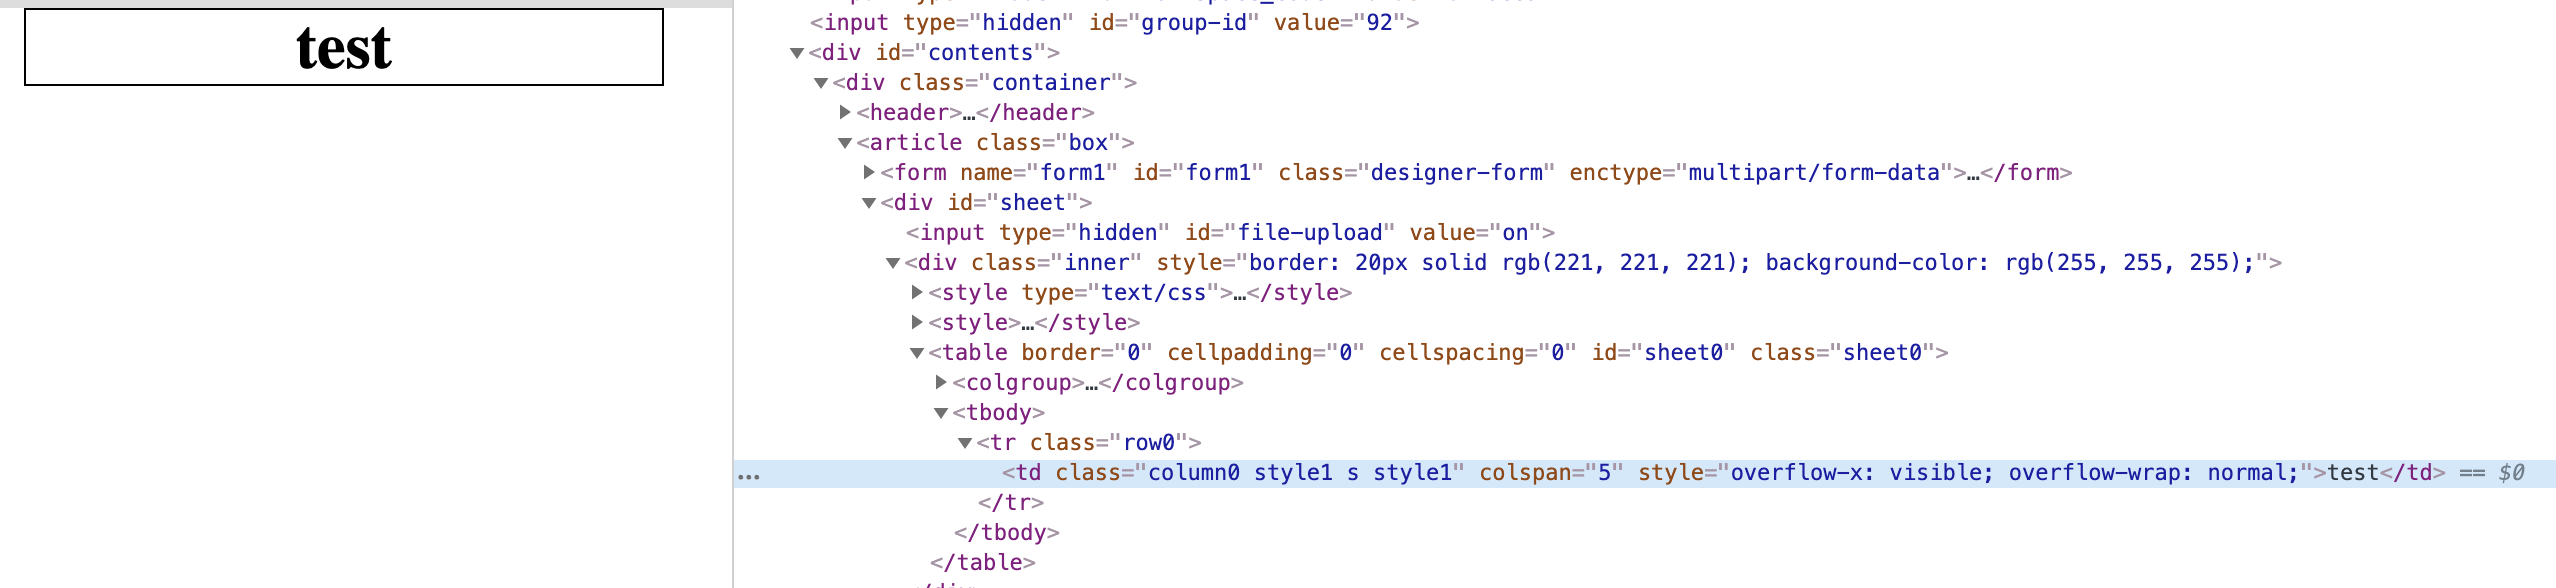
Task: Click the 'test' text inside the td element
Action: (2353, 472)
